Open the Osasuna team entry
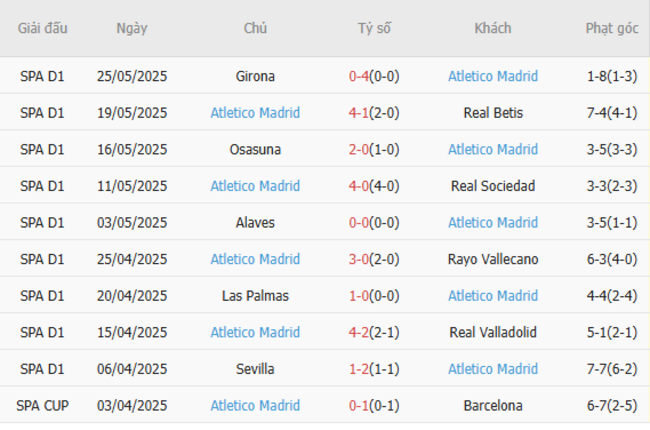This screenshot has width=650, height=430. tap(255, 149)
